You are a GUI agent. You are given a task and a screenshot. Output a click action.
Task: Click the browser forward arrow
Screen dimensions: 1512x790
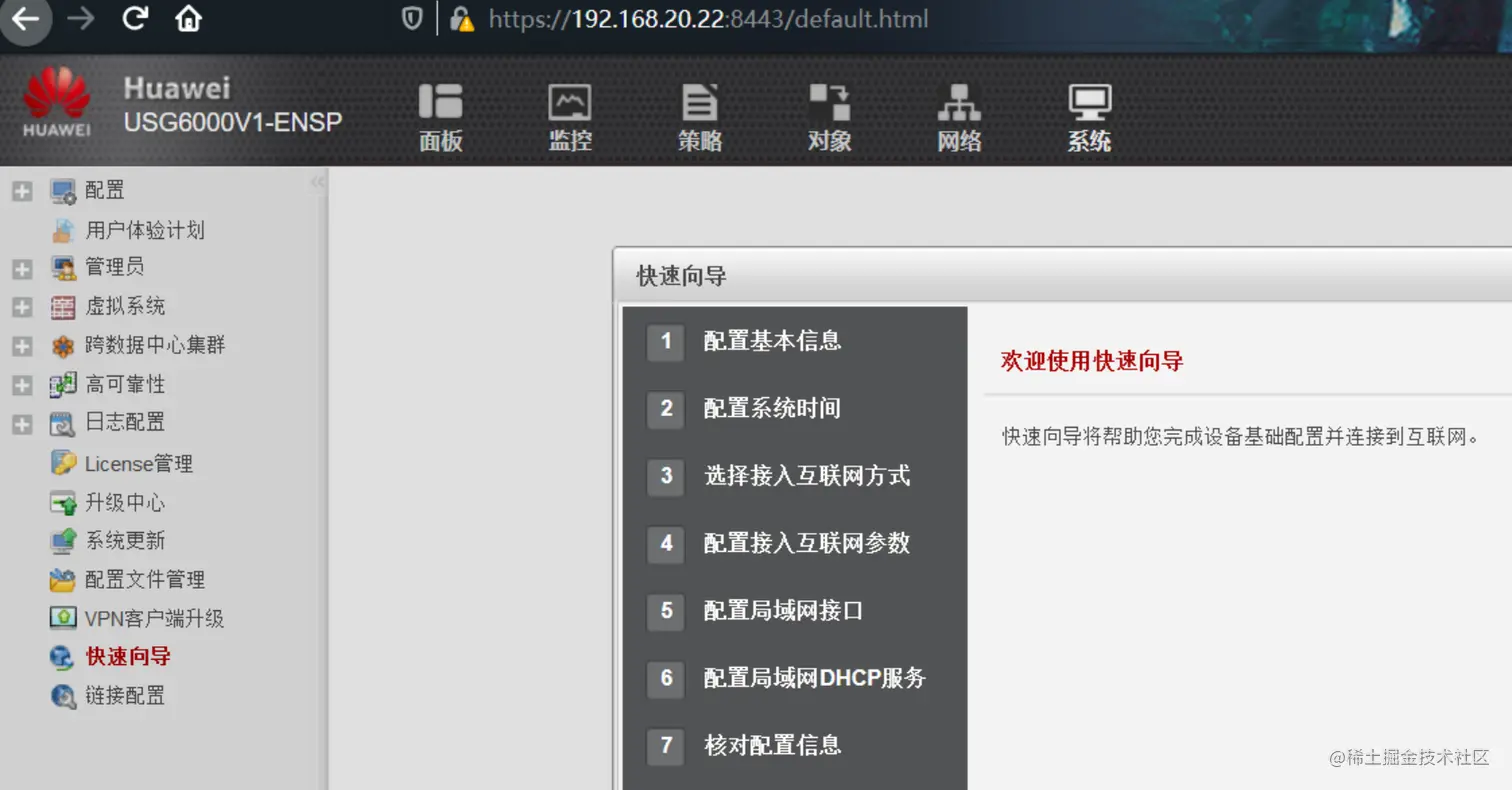pyautogui.click(x=80, y=19)
